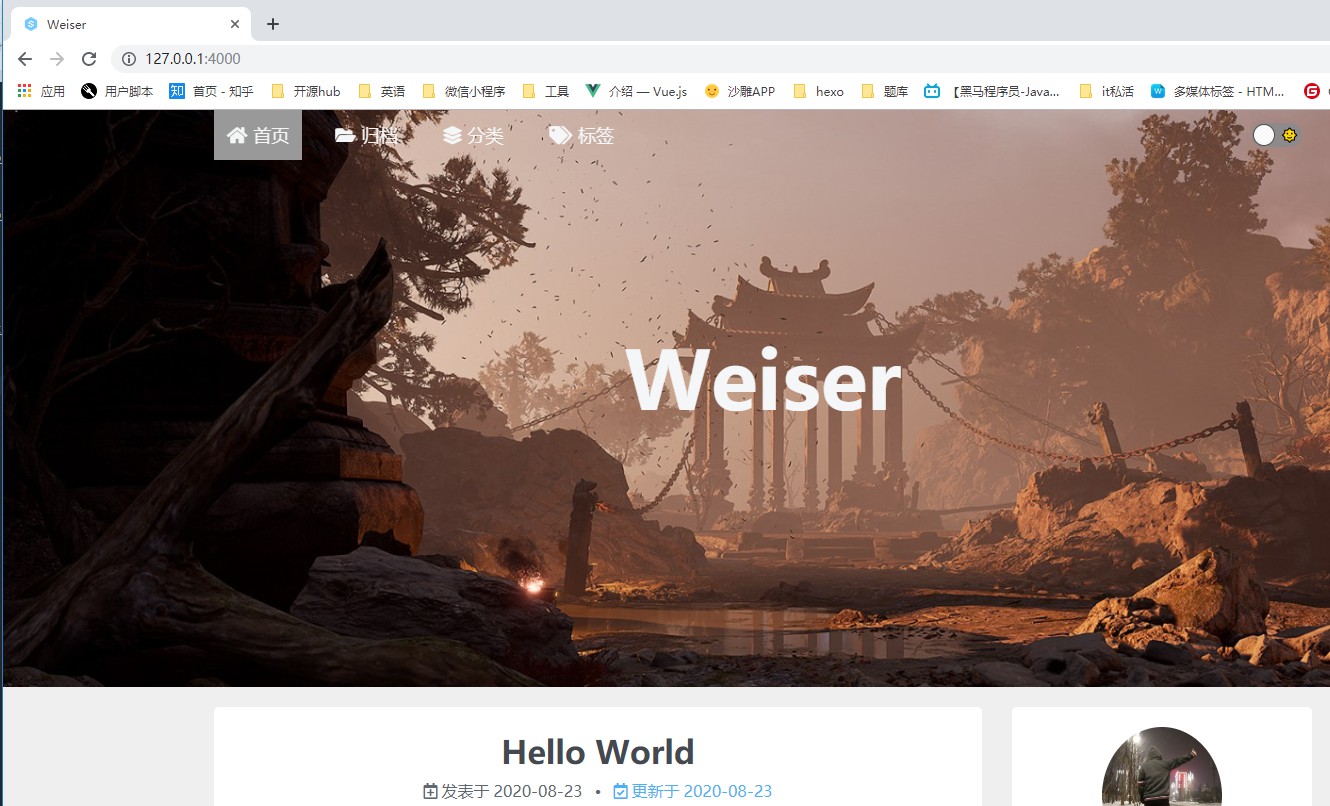Image resolution: width=1330 pixels, height=806 pixels.
Task: Open the 应用 apps bookmark
Action: tap(41, 91)
